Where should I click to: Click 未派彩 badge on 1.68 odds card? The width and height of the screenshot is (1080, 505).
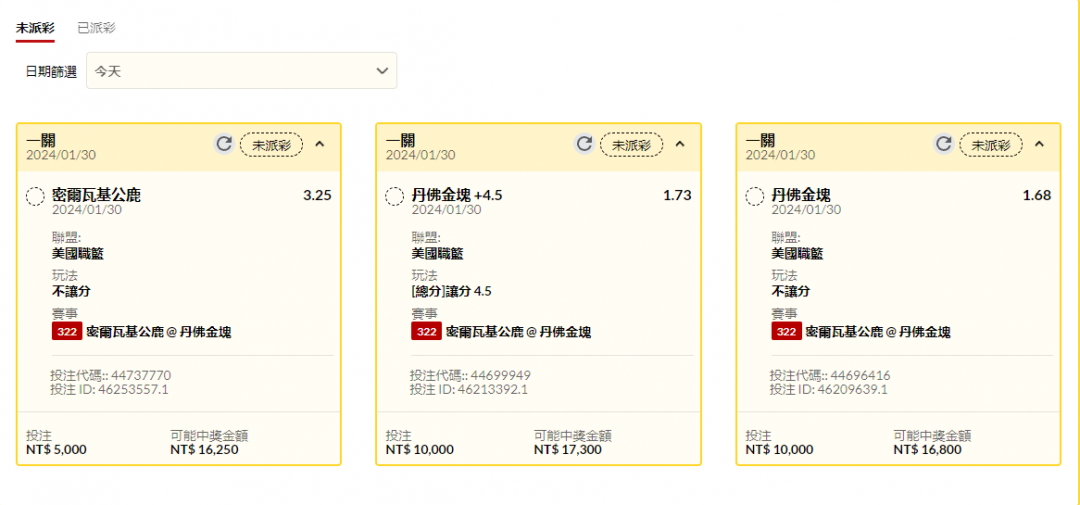(x=991, y=145)
